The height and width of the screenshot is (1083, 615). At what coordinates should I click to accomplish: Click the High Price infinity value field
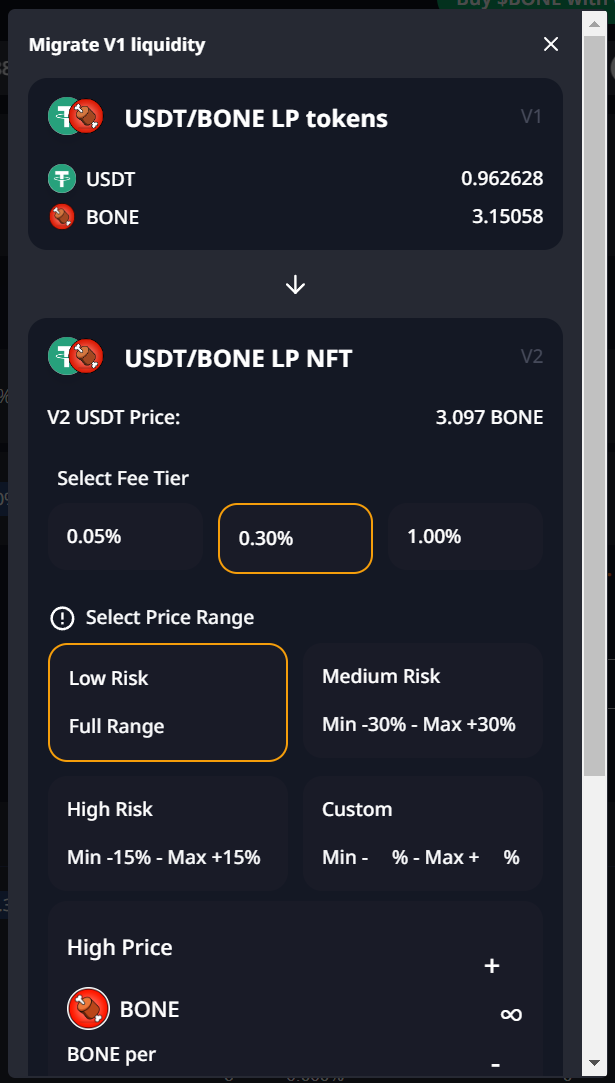coord(511,1014)
